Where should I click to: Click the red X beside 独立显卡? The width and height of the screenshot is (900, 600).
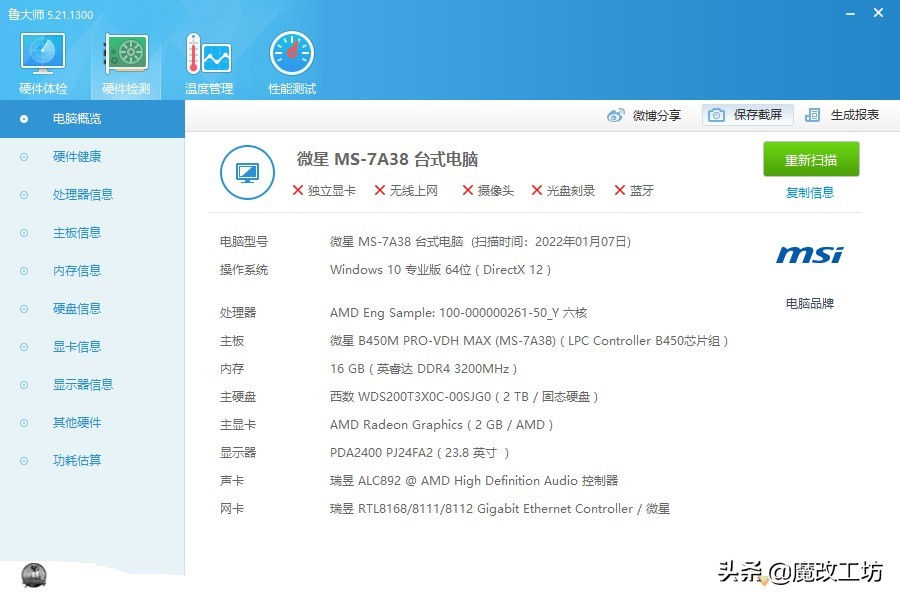point(300,190)
